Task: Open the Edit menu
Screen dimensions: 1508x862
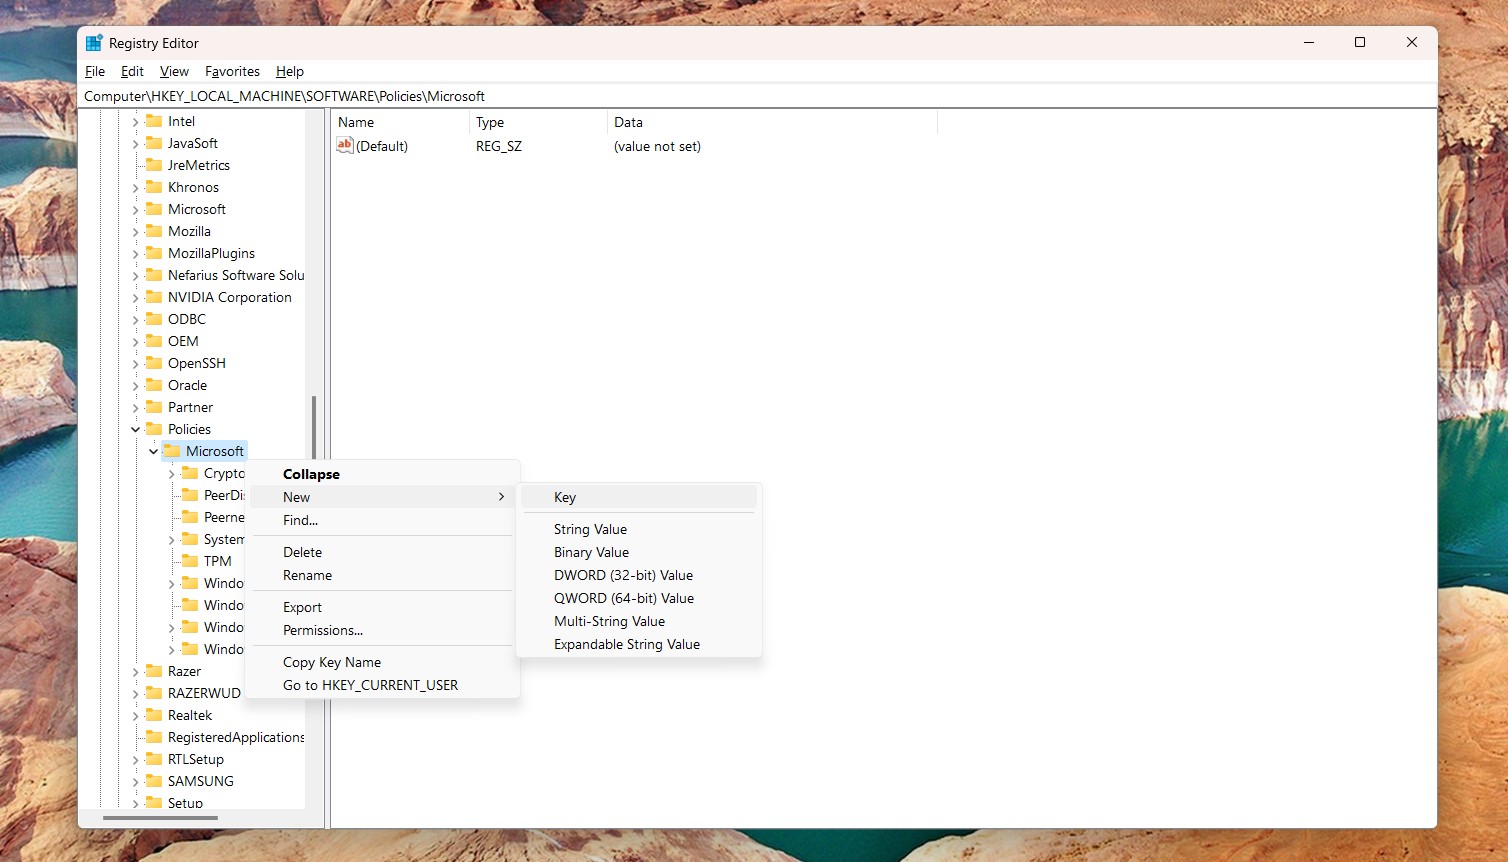Action: (132, 71)
